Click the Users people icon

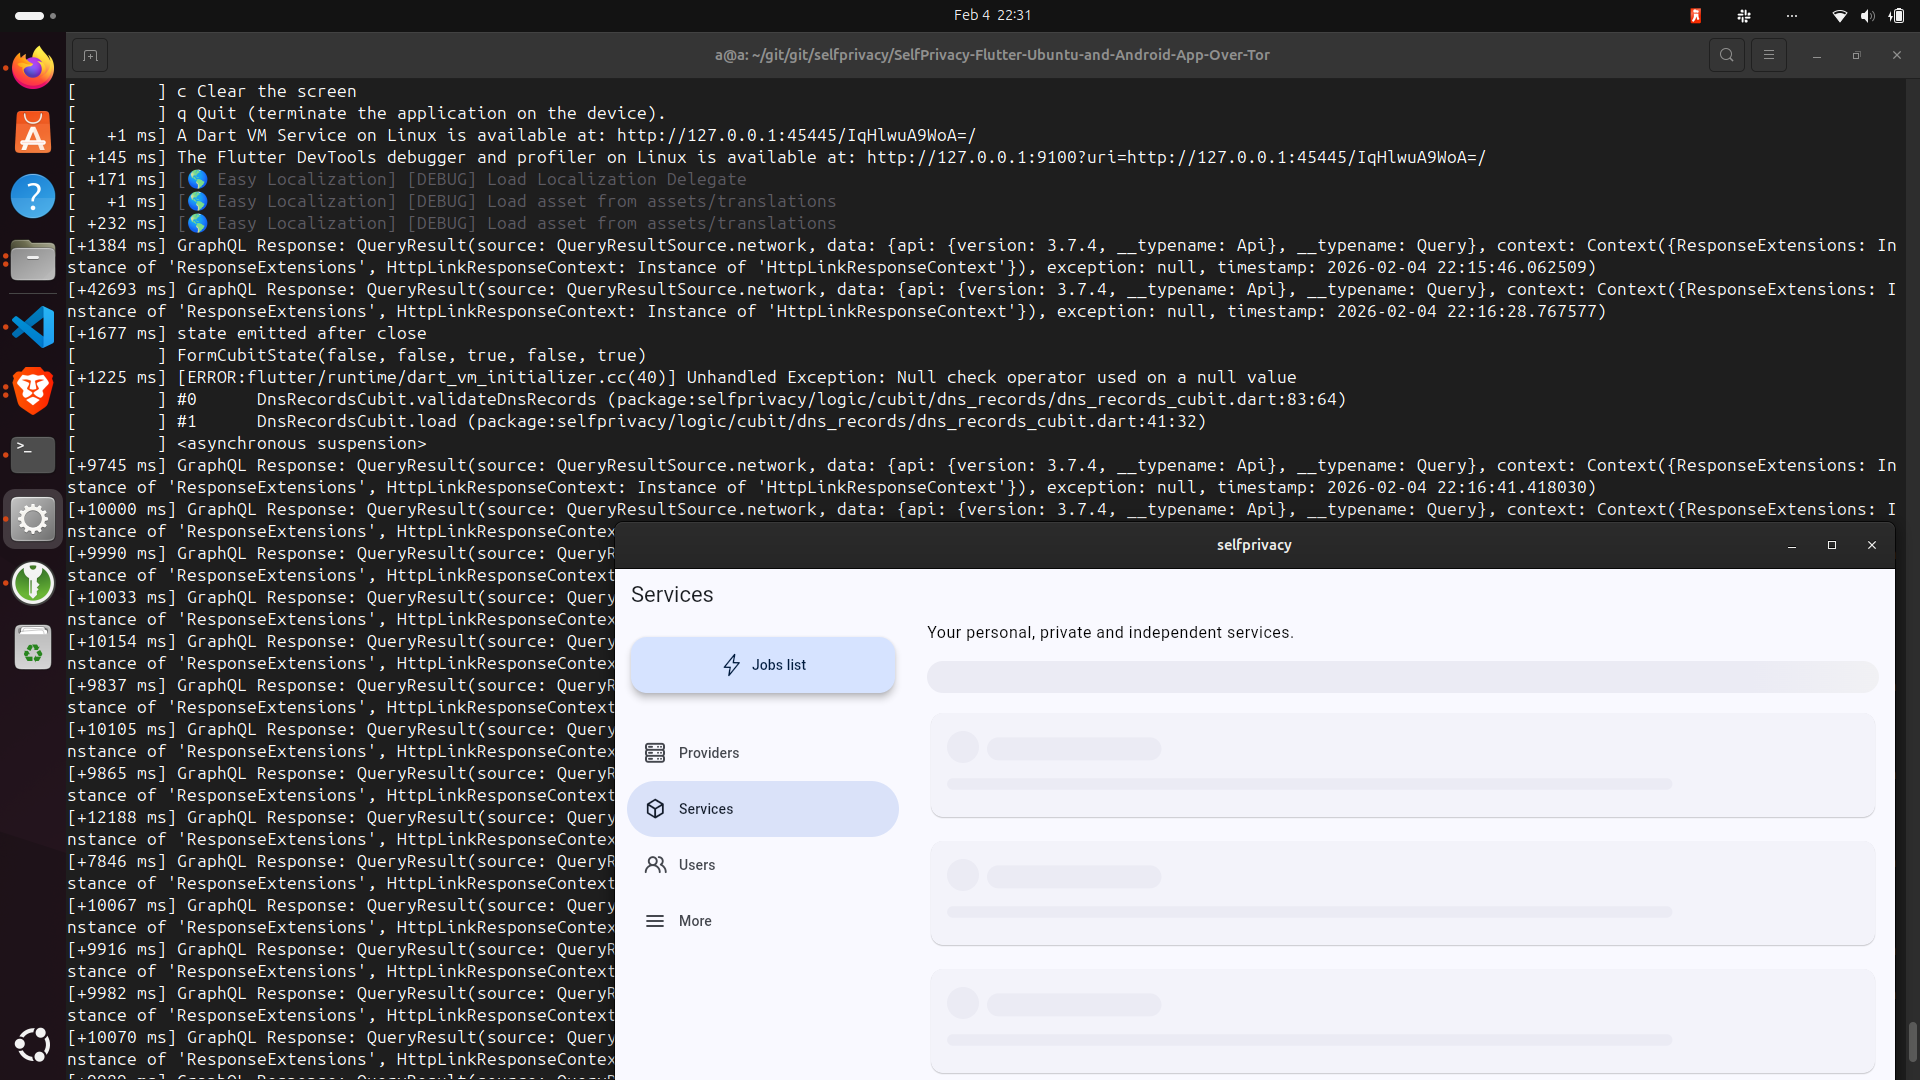[x=655, y=865]
